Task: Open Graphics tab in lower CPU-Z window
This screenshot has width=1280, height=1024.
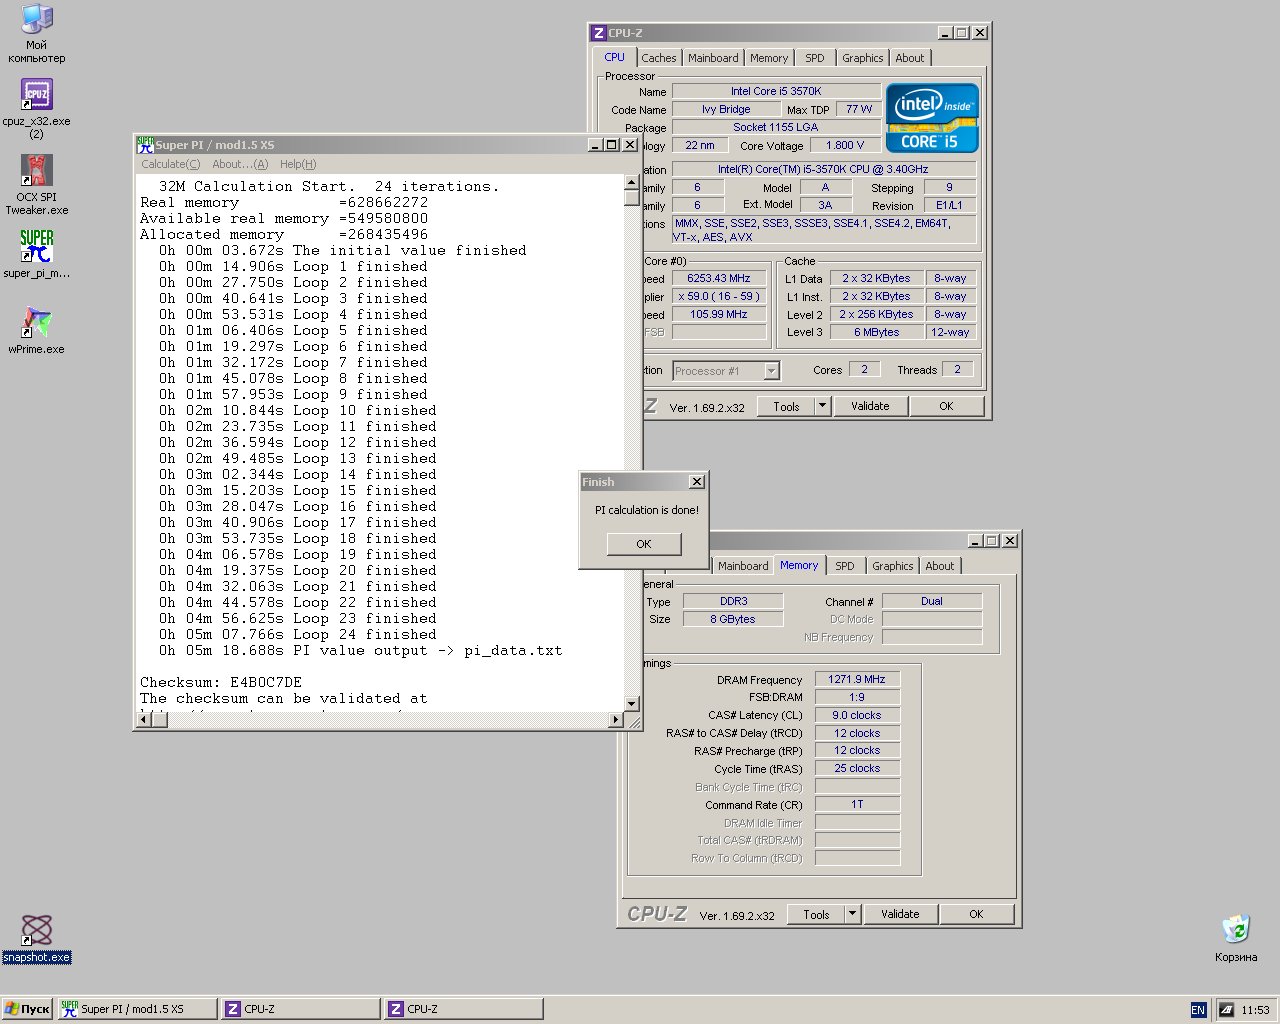Action: click(x=892, y=566)
